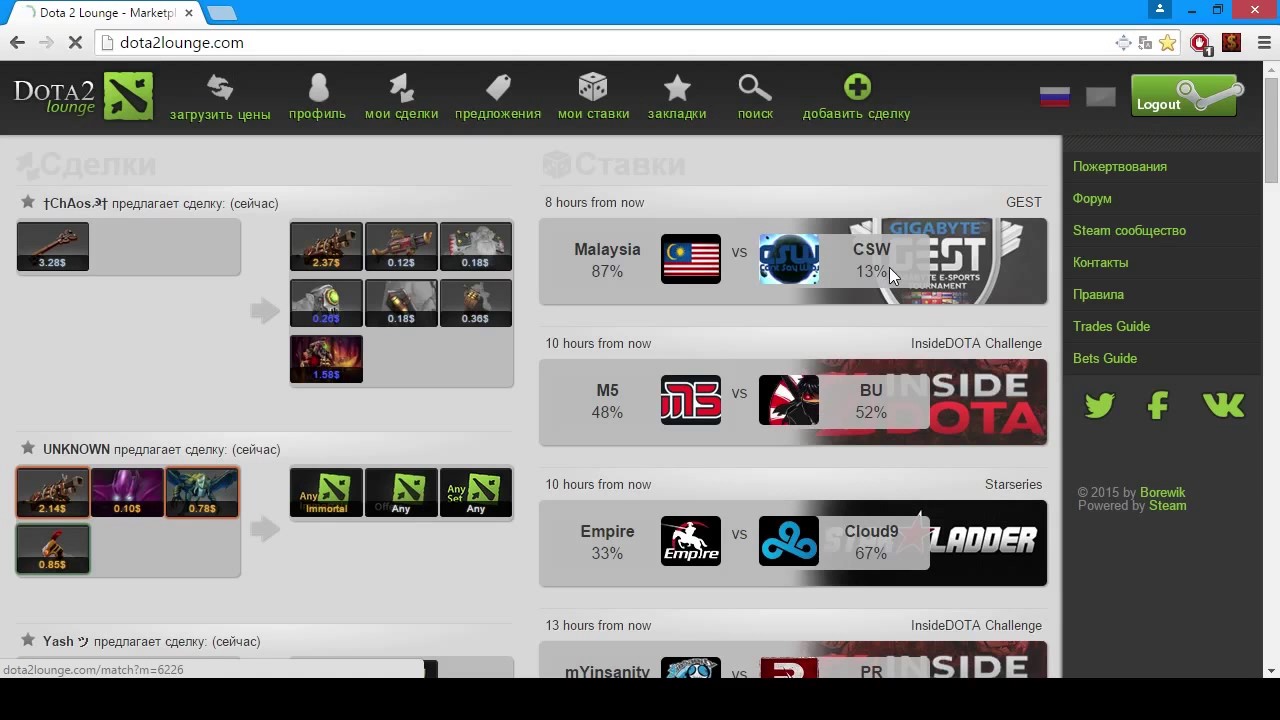The width and height of the screenshot is (1280, 720).
Task: Open the Facebook icon in sidebar
Action: click(x=1158, y=405)
